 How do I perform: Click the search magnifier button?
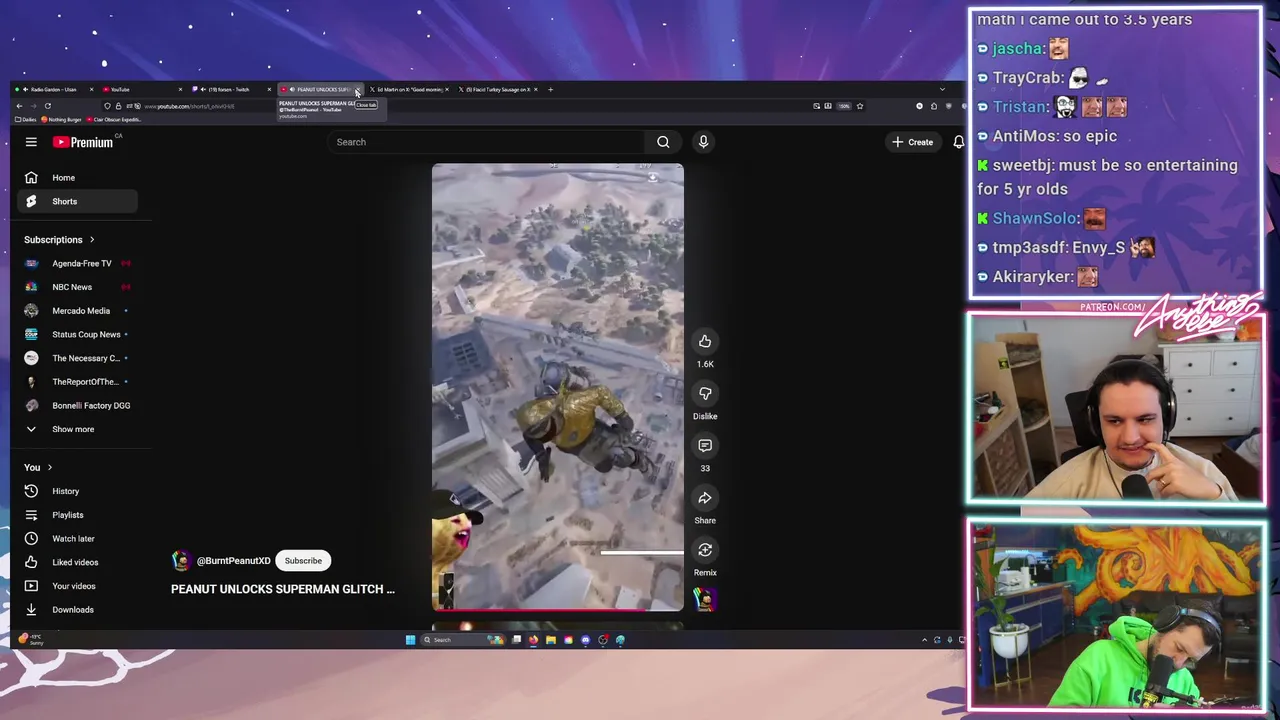[663, 142]
